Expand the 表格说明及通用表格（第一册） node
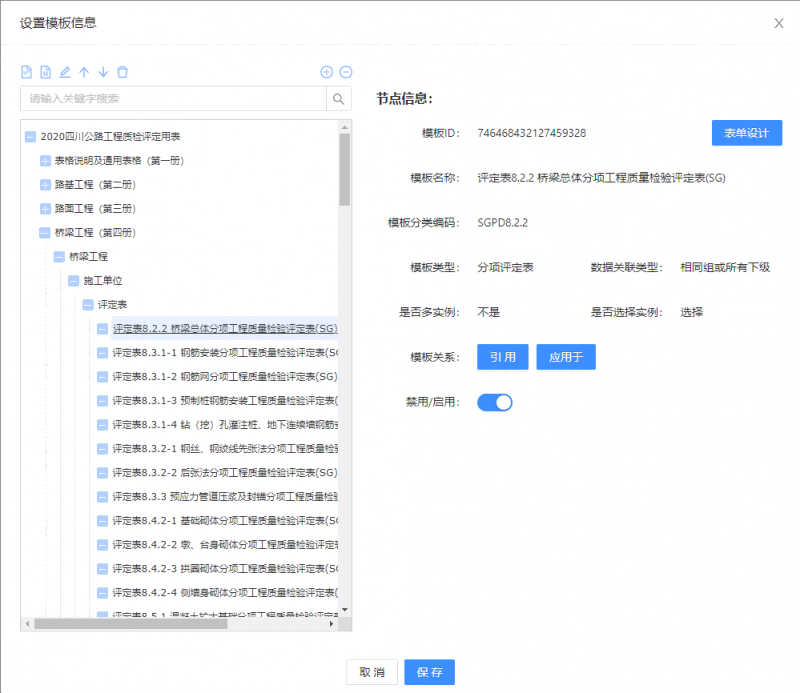The height and width of the screenshot is (693, 800). tap(45, 161)
